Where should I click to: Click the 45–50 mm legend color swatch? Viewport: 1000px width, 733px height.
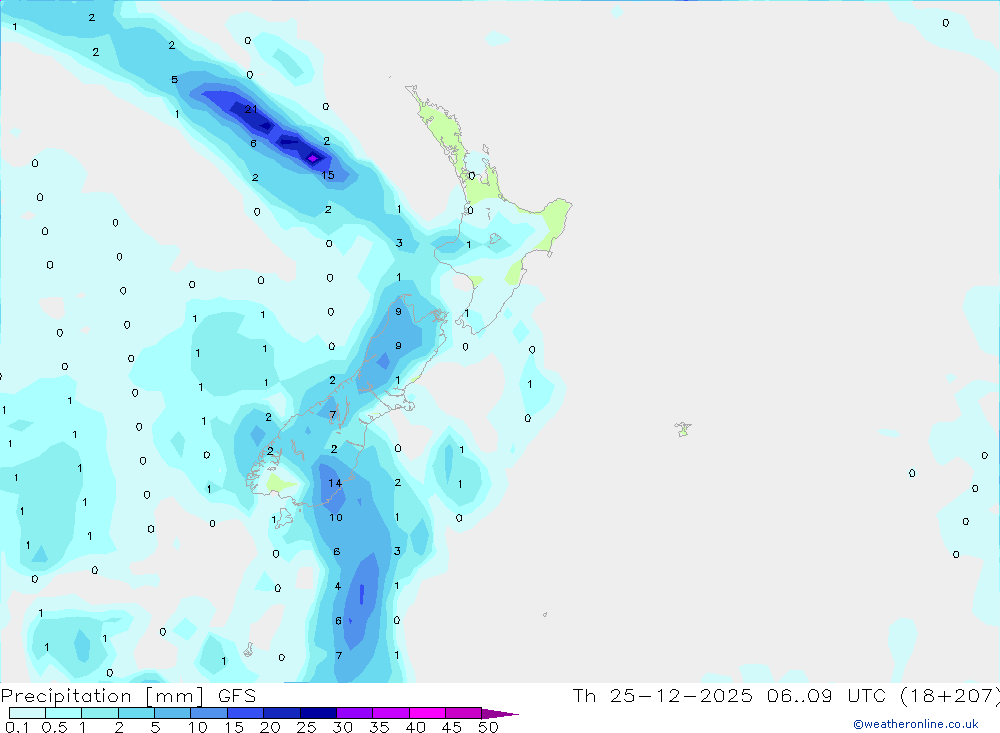pos(464,713)
